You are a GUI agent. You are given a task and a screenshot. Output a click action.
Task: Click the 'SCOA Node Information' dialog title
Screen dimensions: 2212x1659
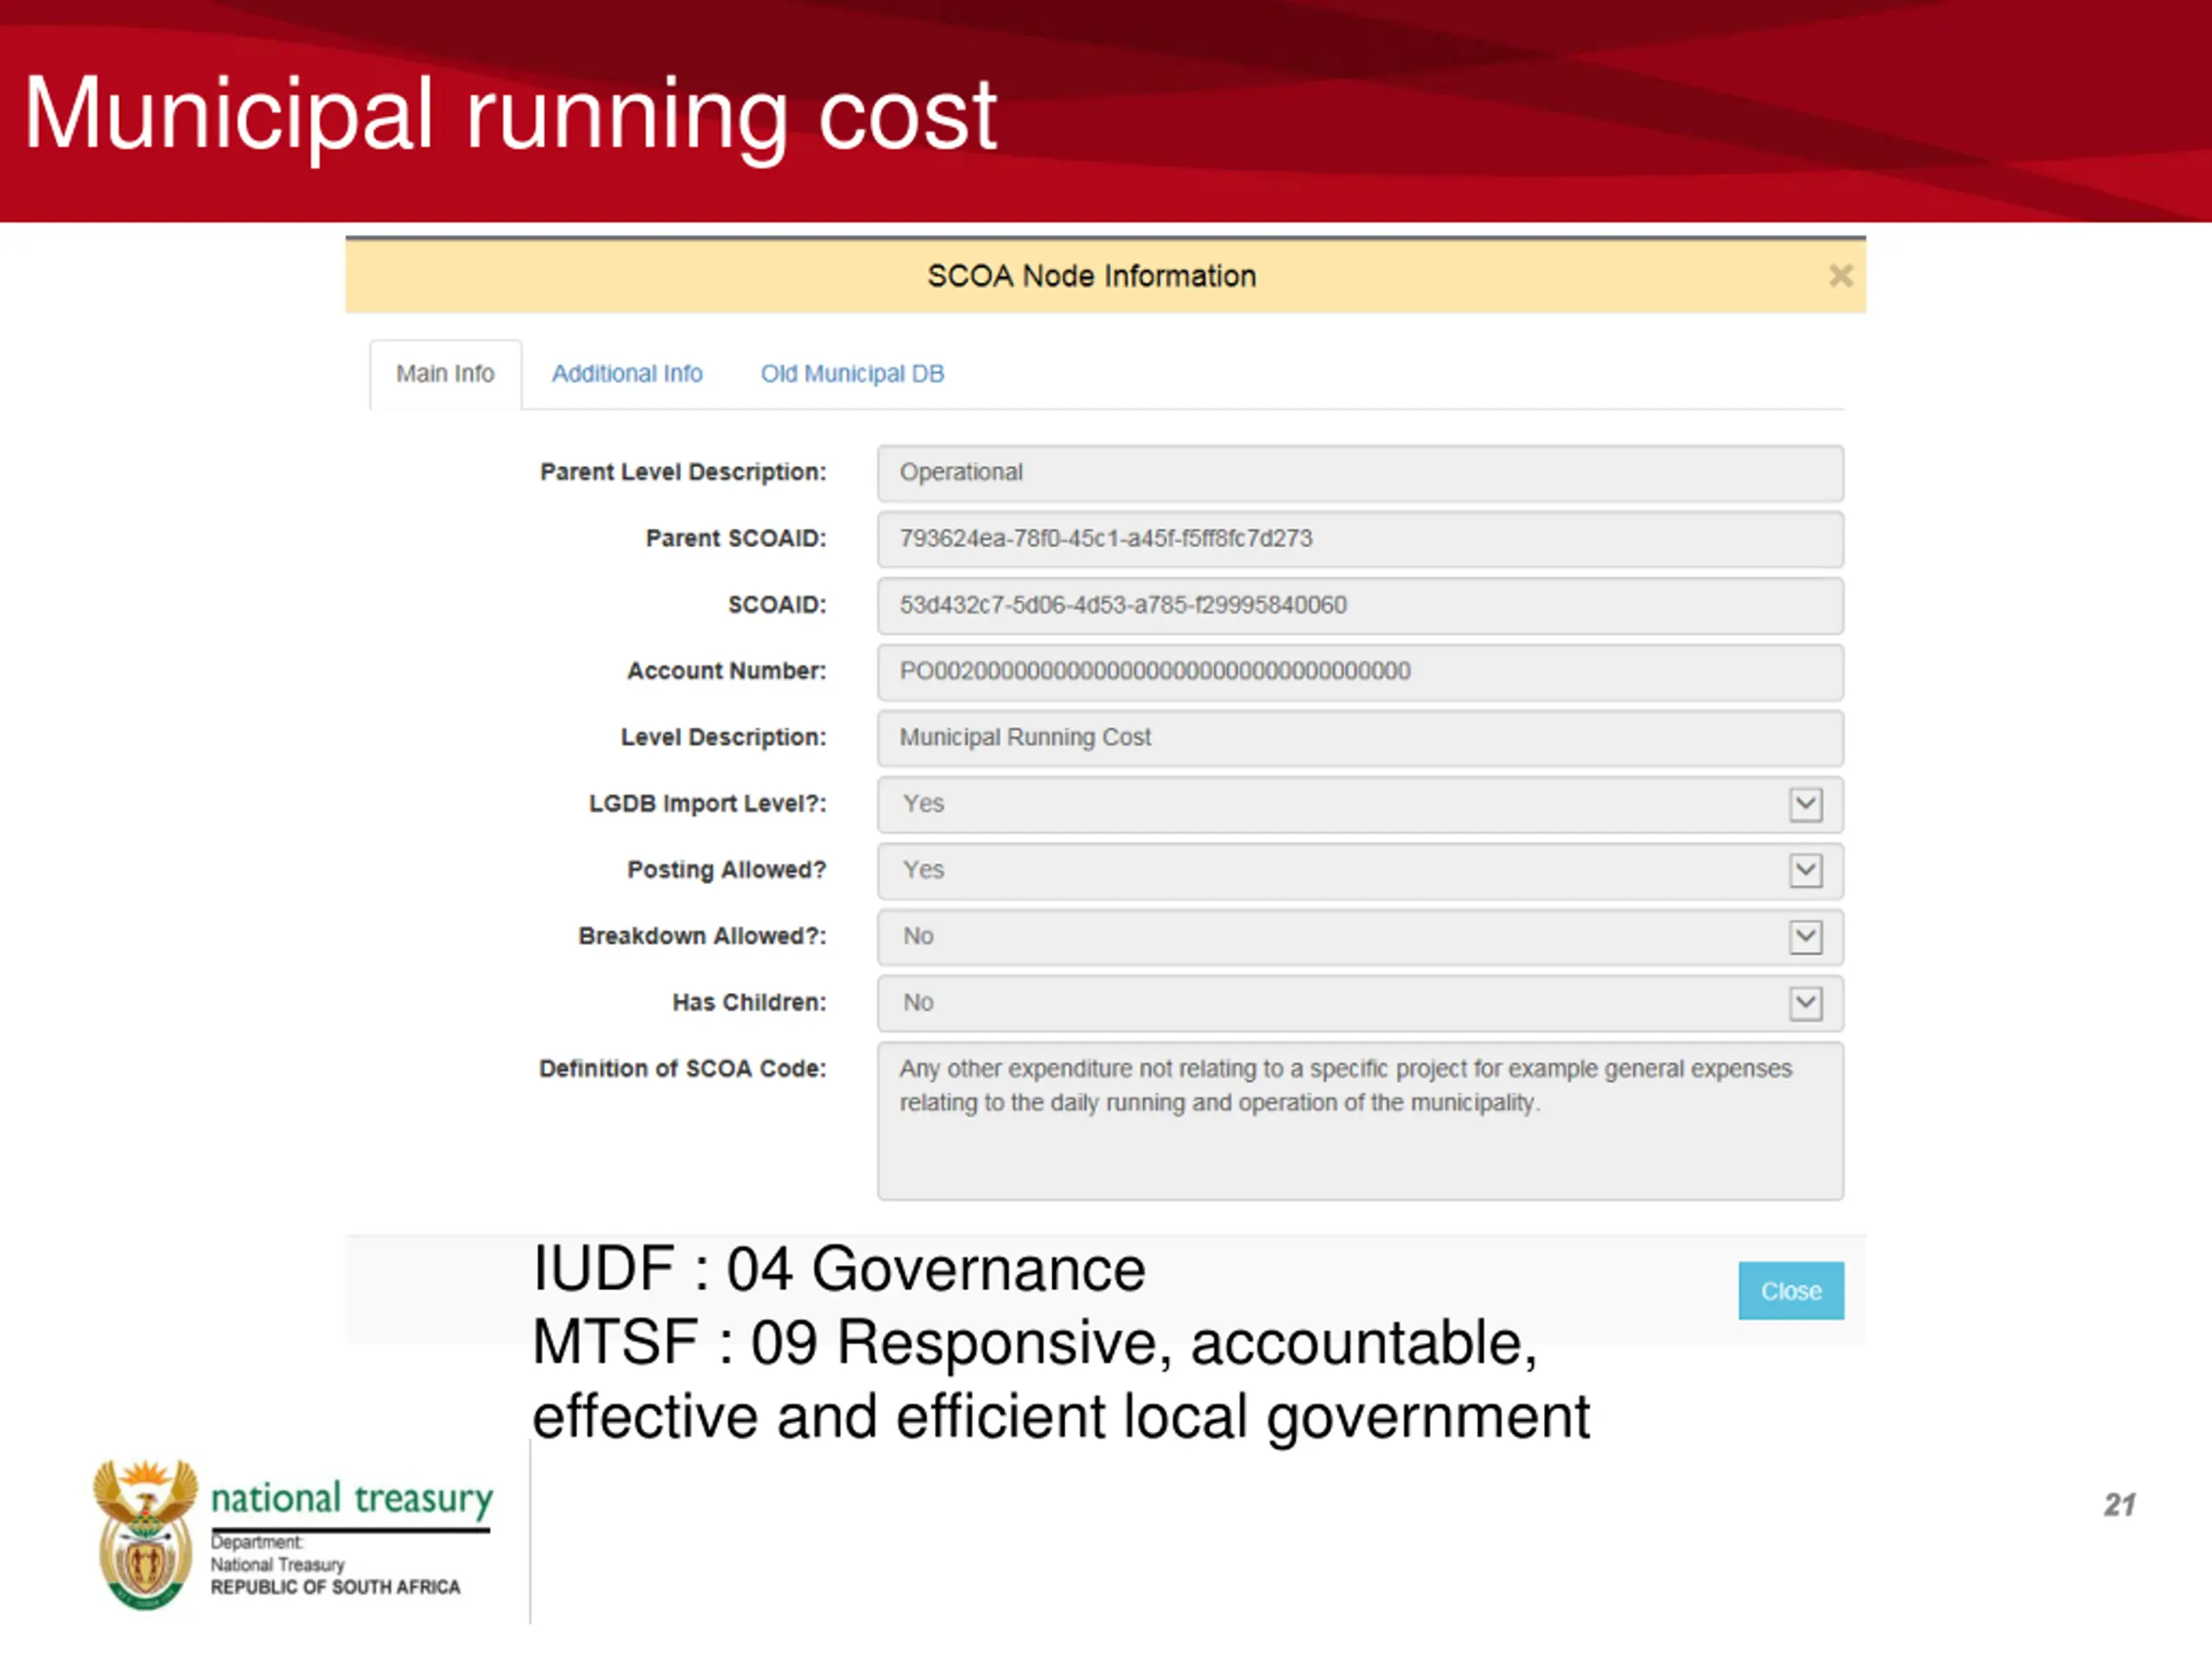coord(1091,276)
